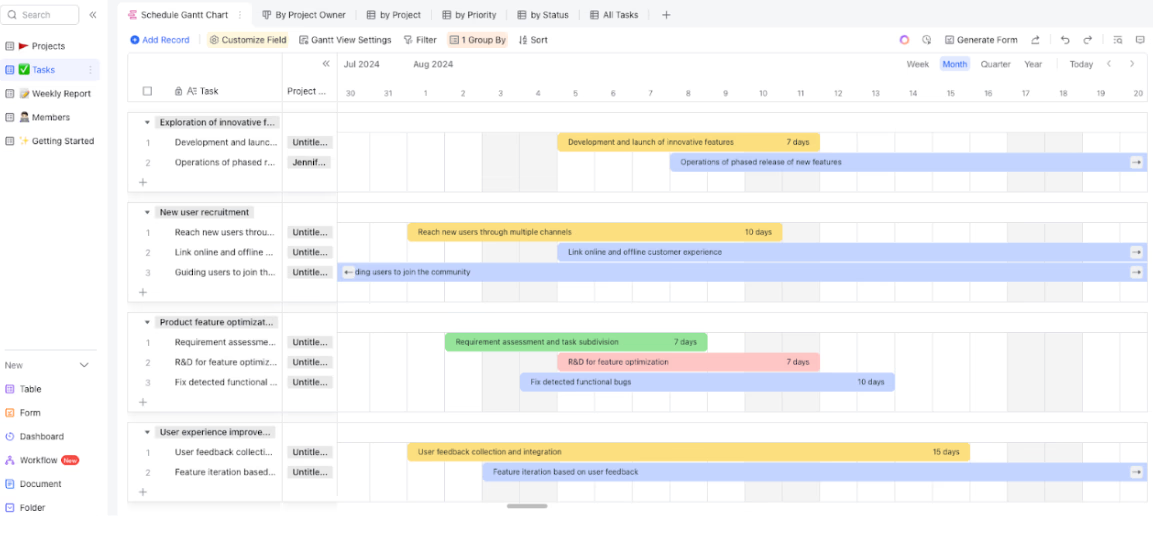Add a new view with plus icon

click(666, 15)
